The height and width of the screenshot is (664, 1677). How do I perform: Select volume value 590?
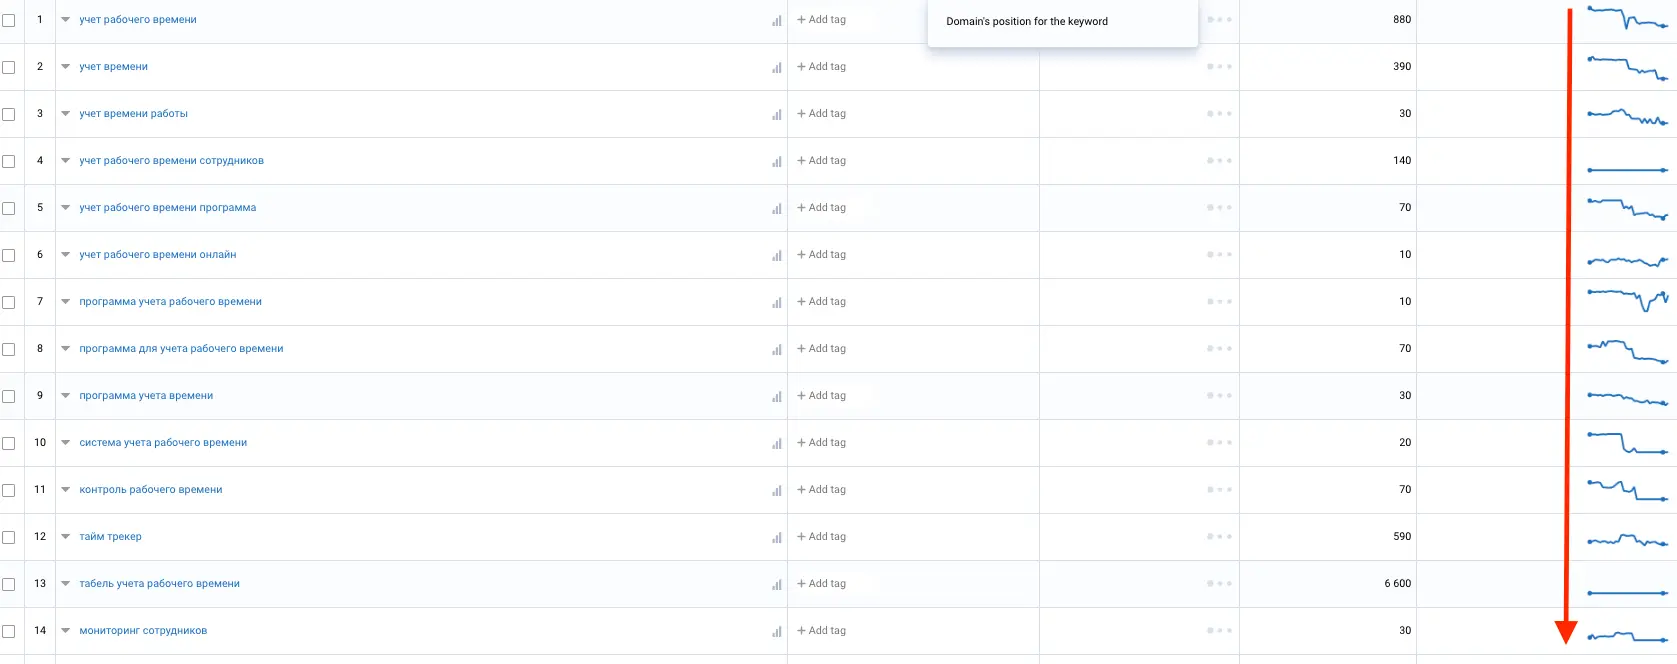pos(1402,537)
